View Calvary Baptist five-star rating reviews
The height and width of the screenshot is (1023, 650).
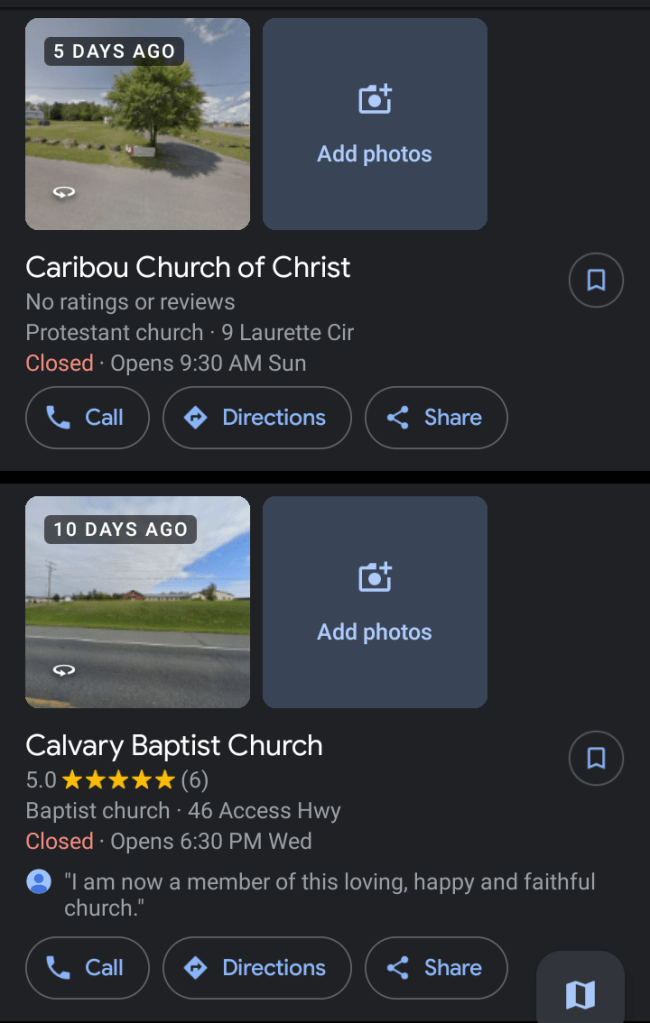point(118,779)
